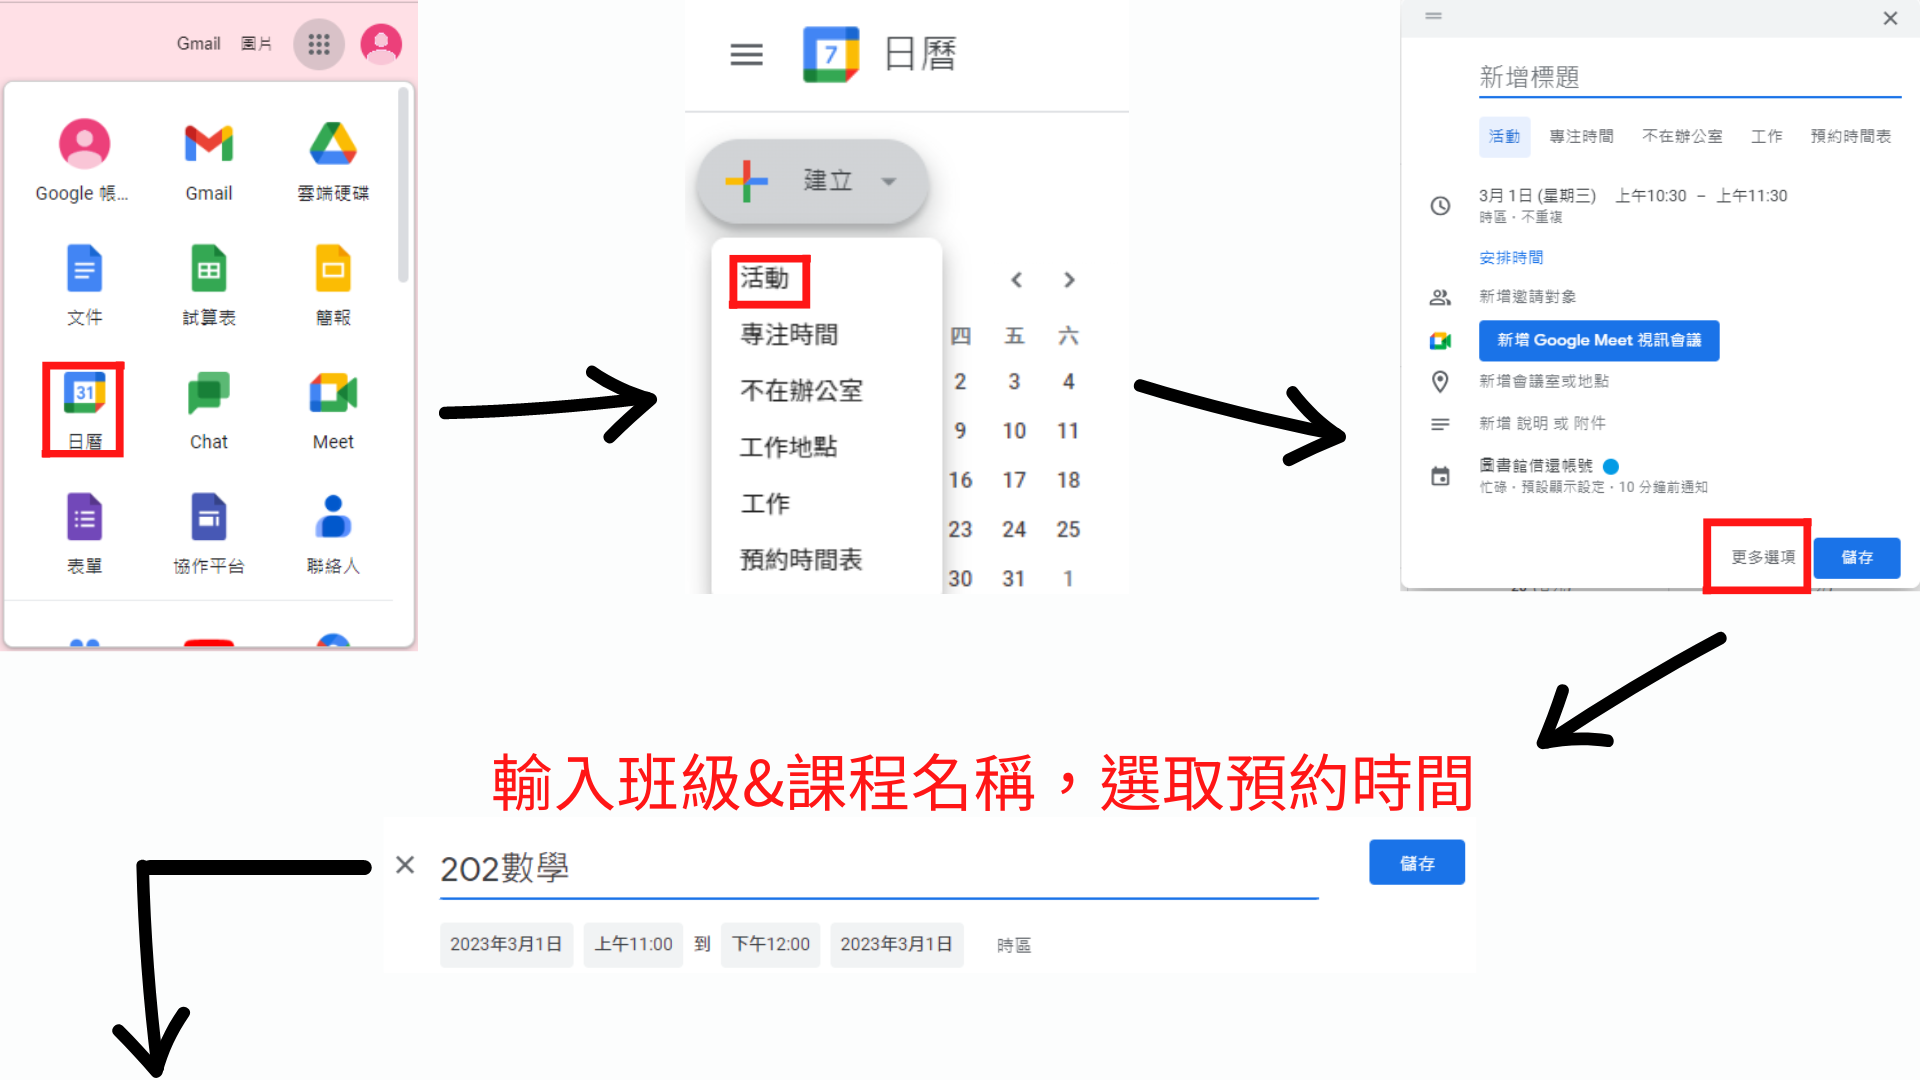Select 預約時間表 from dropdown menu
This screenshot has width=1920, height=1080.
(x=802, y=559)
